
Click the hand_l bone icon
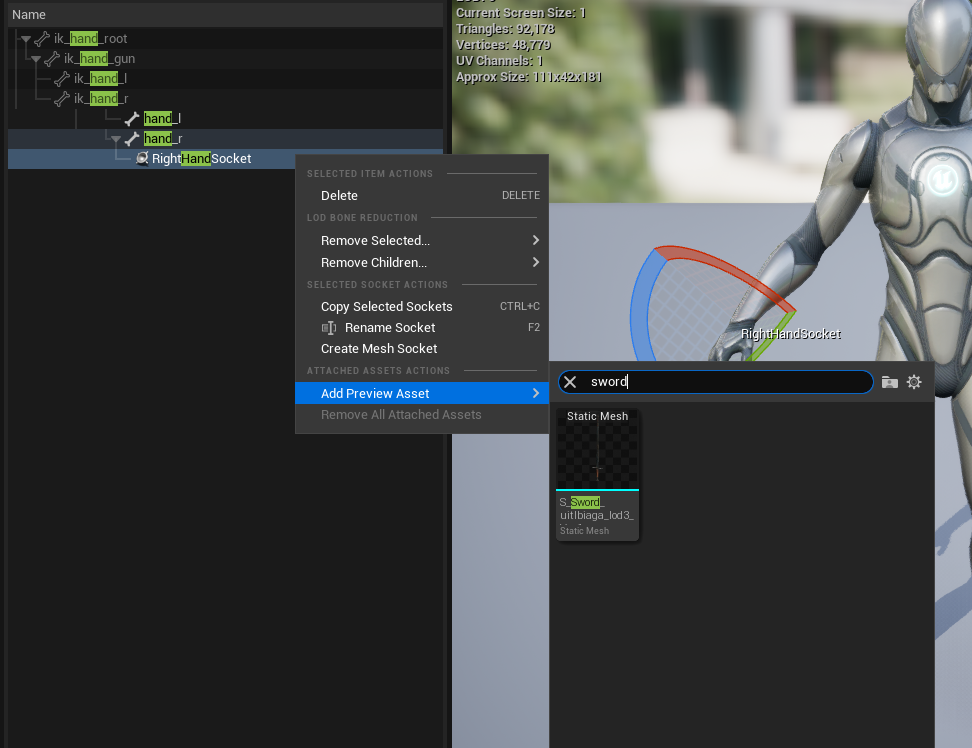(x=132, y=118)
